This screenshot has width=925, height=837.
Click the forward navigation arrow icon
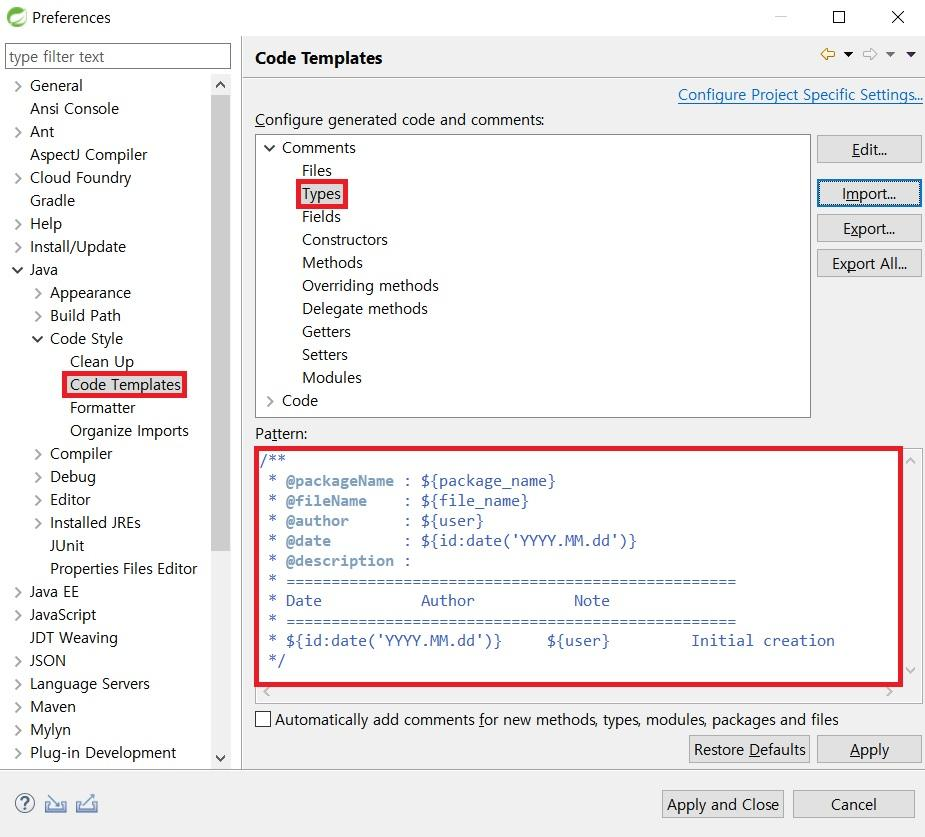click(870, 54)
